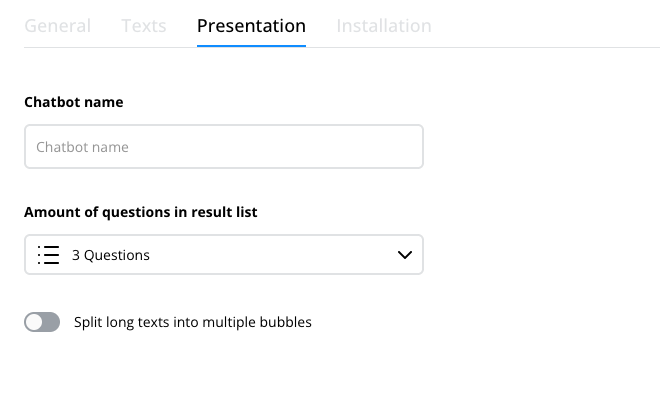Click the empty middle of the questions dropdown
Image resolution: width=660 pixels, height=395 pixels.
pyautogui.click(x=274, y=255)
